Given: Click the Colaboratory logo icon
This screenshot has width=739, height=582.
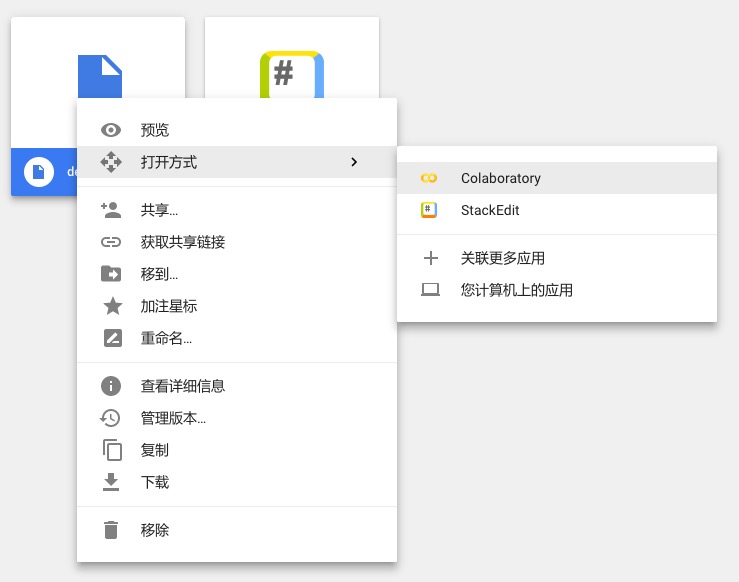Looking at the screenshot, I should 430,178.
